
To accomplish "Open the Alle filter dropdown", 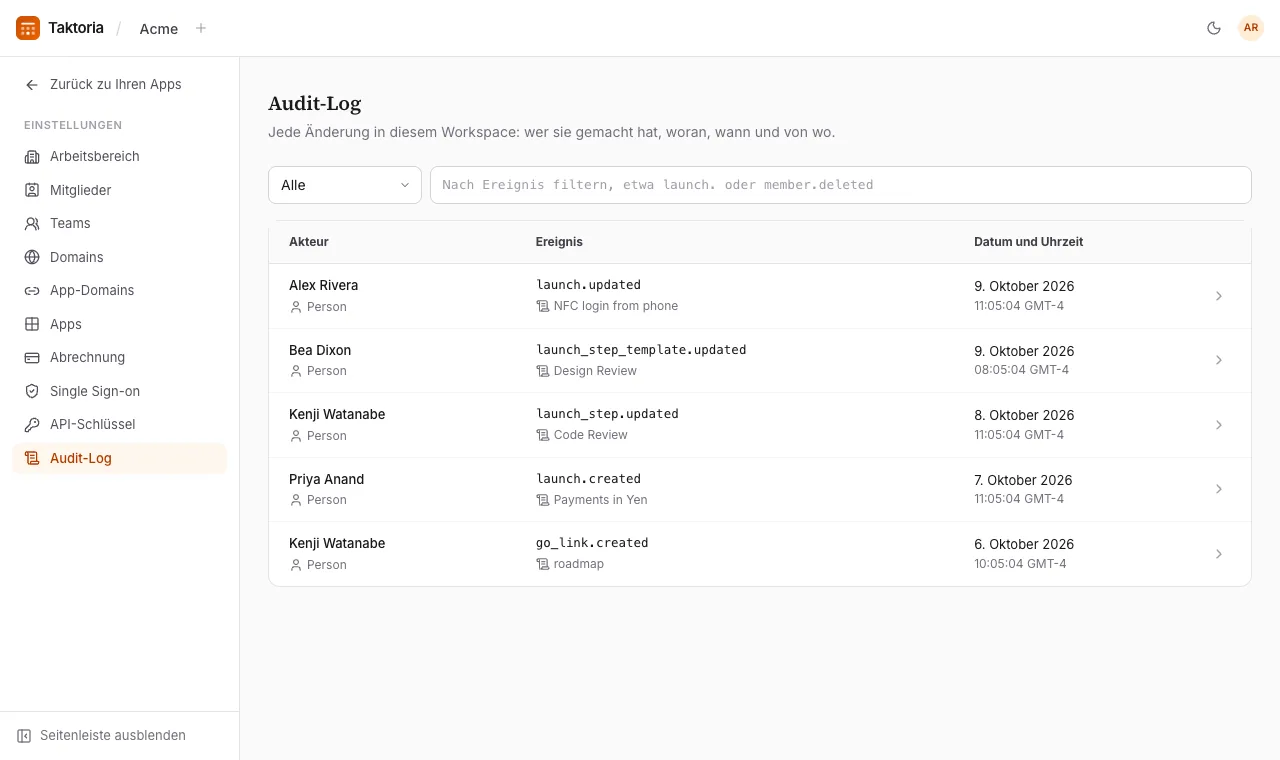I will coord(345,185).
